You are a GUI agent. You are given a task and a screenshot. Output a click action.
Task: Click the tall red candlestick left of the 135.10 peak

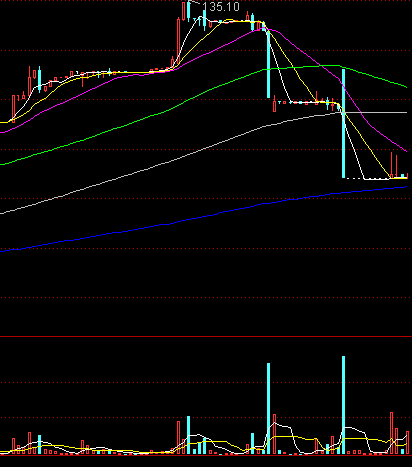click(x=178, y=42)
